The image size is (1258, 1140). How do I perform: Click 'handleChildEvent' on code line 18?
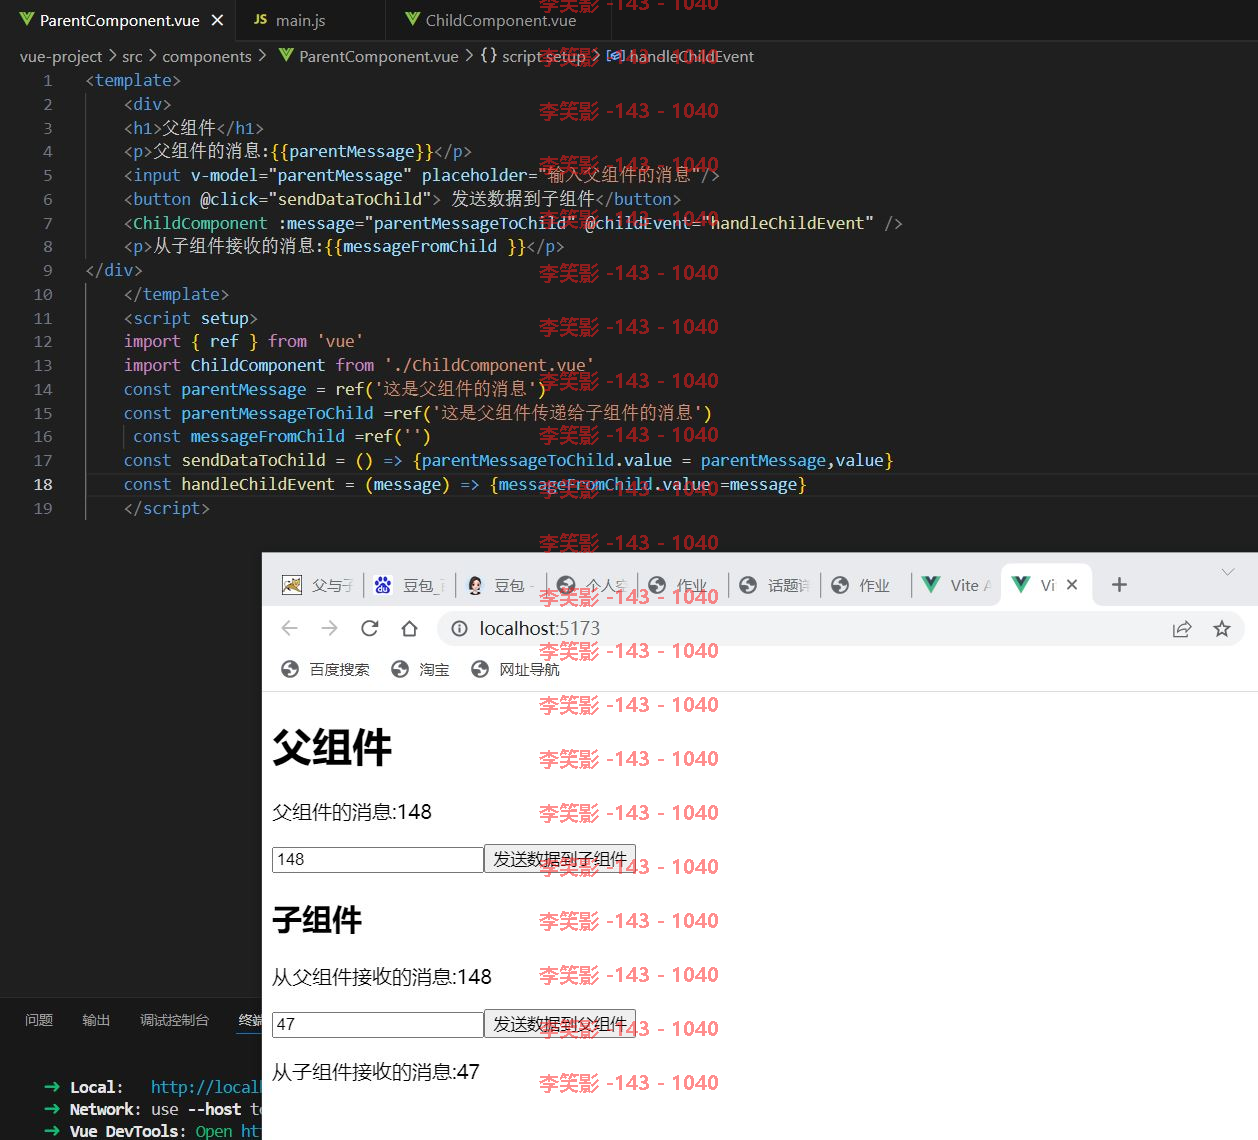click(258, 484)
